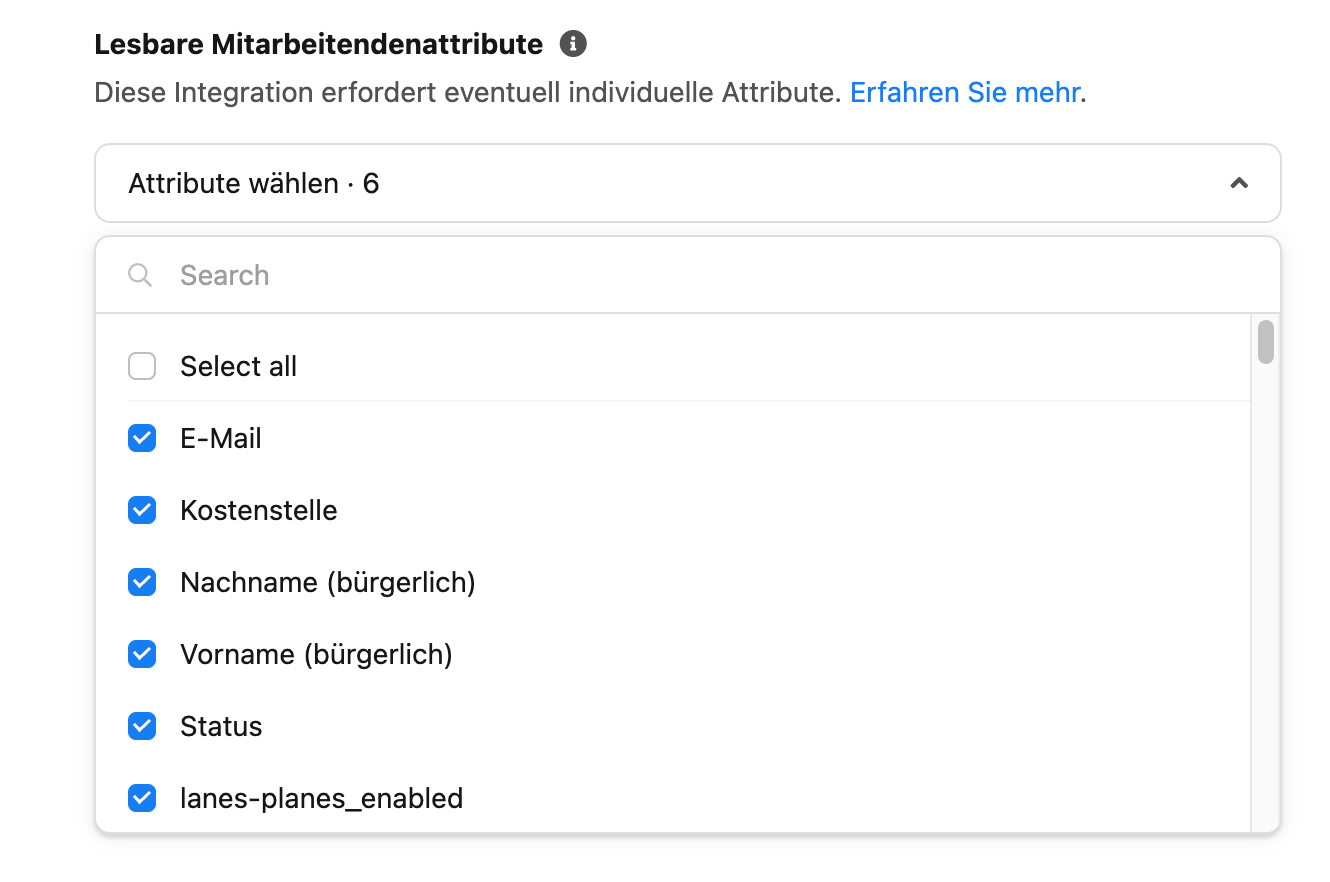The height and width of the screenshot is (882, 1330).
Task: Close the 'Attribute wählen · 6' dropdown
Action: pos(688,183)
